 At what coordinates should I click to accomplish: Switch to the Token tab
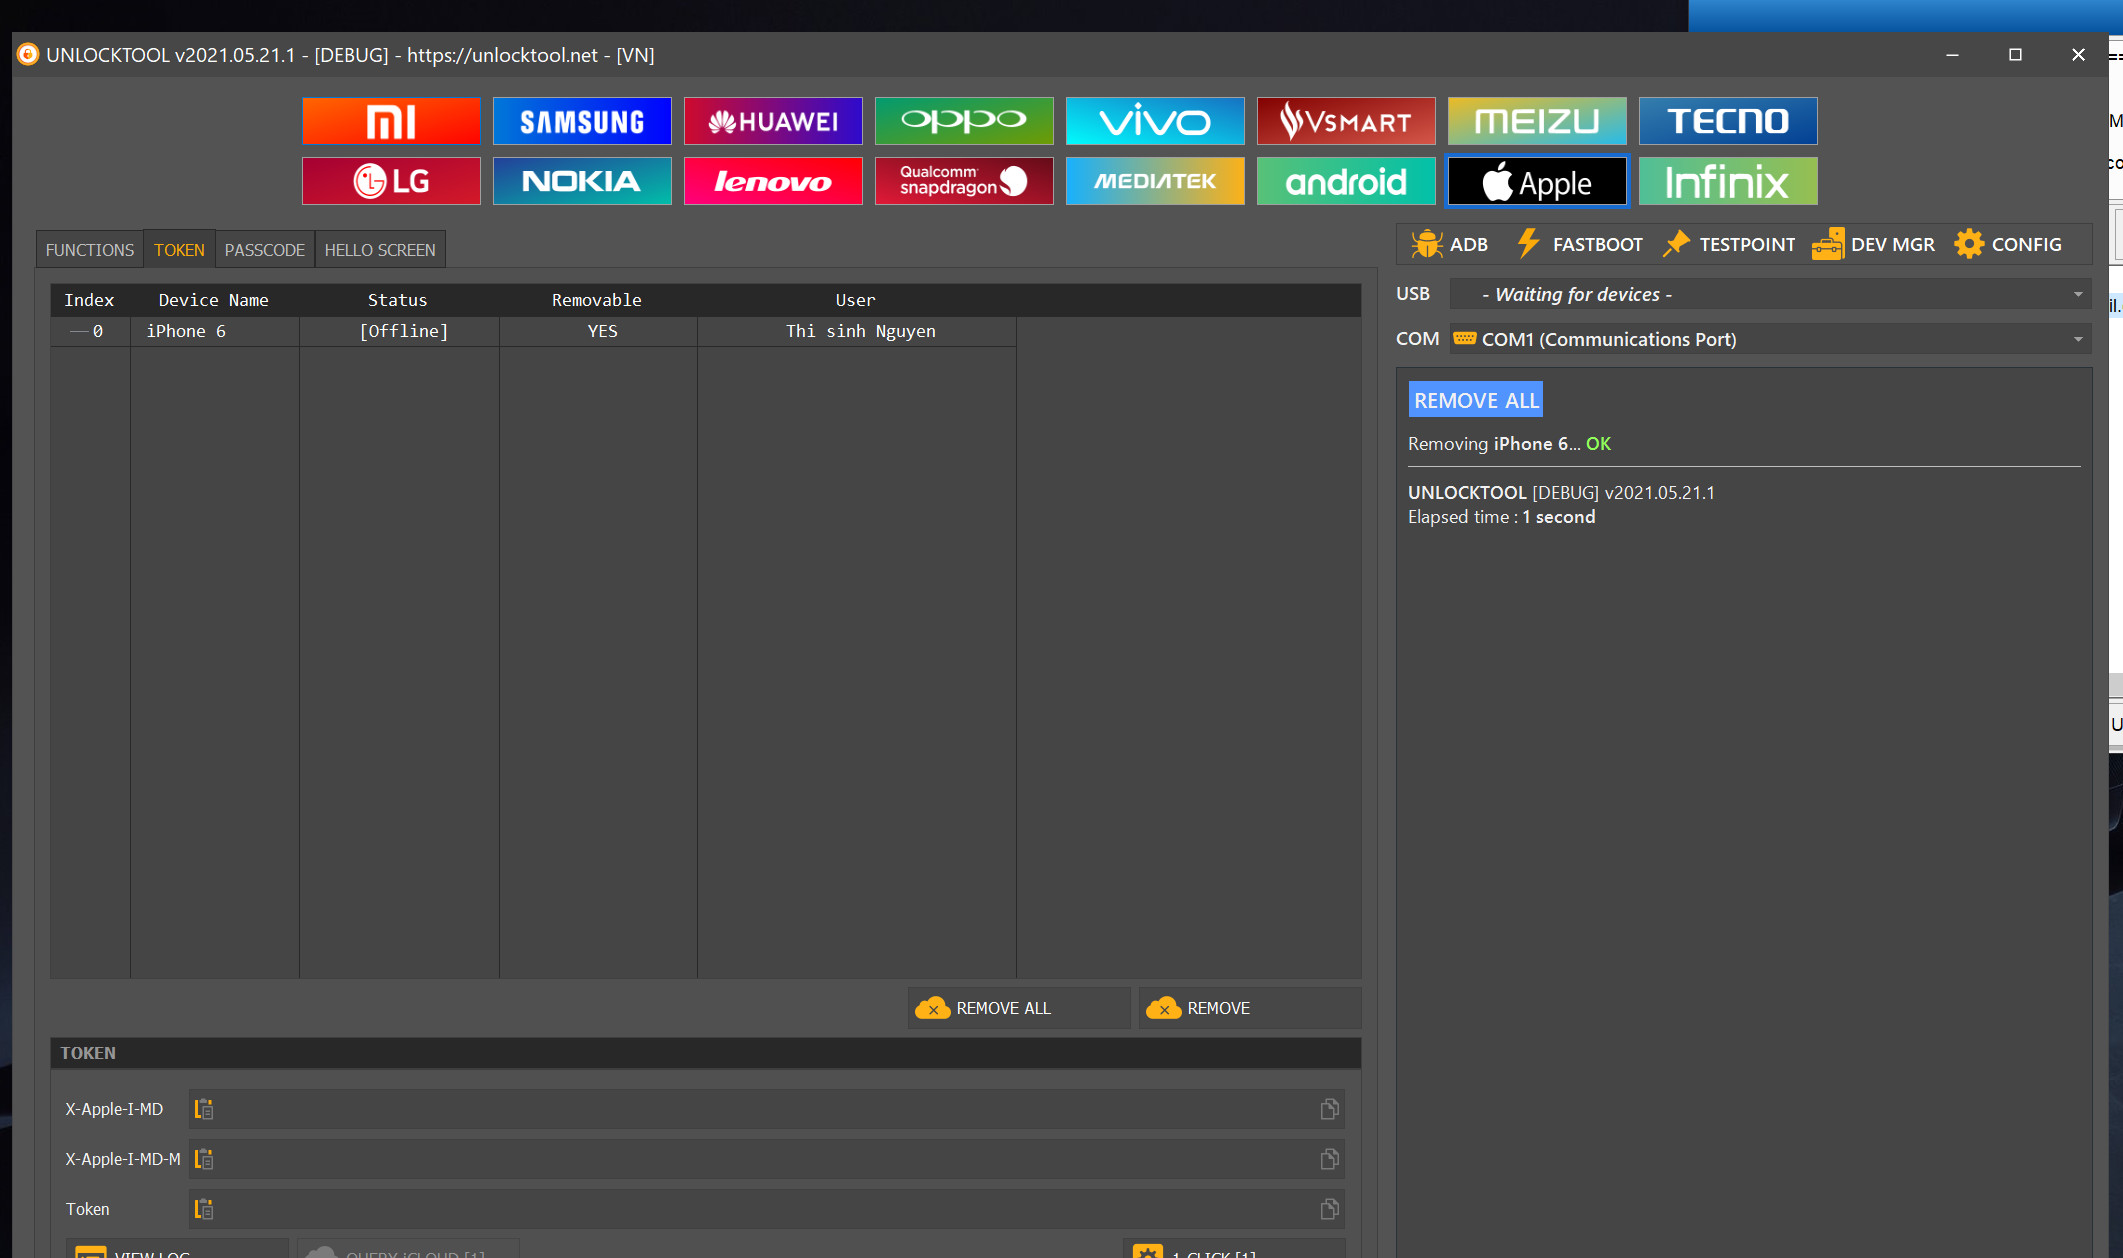(179, 250)
